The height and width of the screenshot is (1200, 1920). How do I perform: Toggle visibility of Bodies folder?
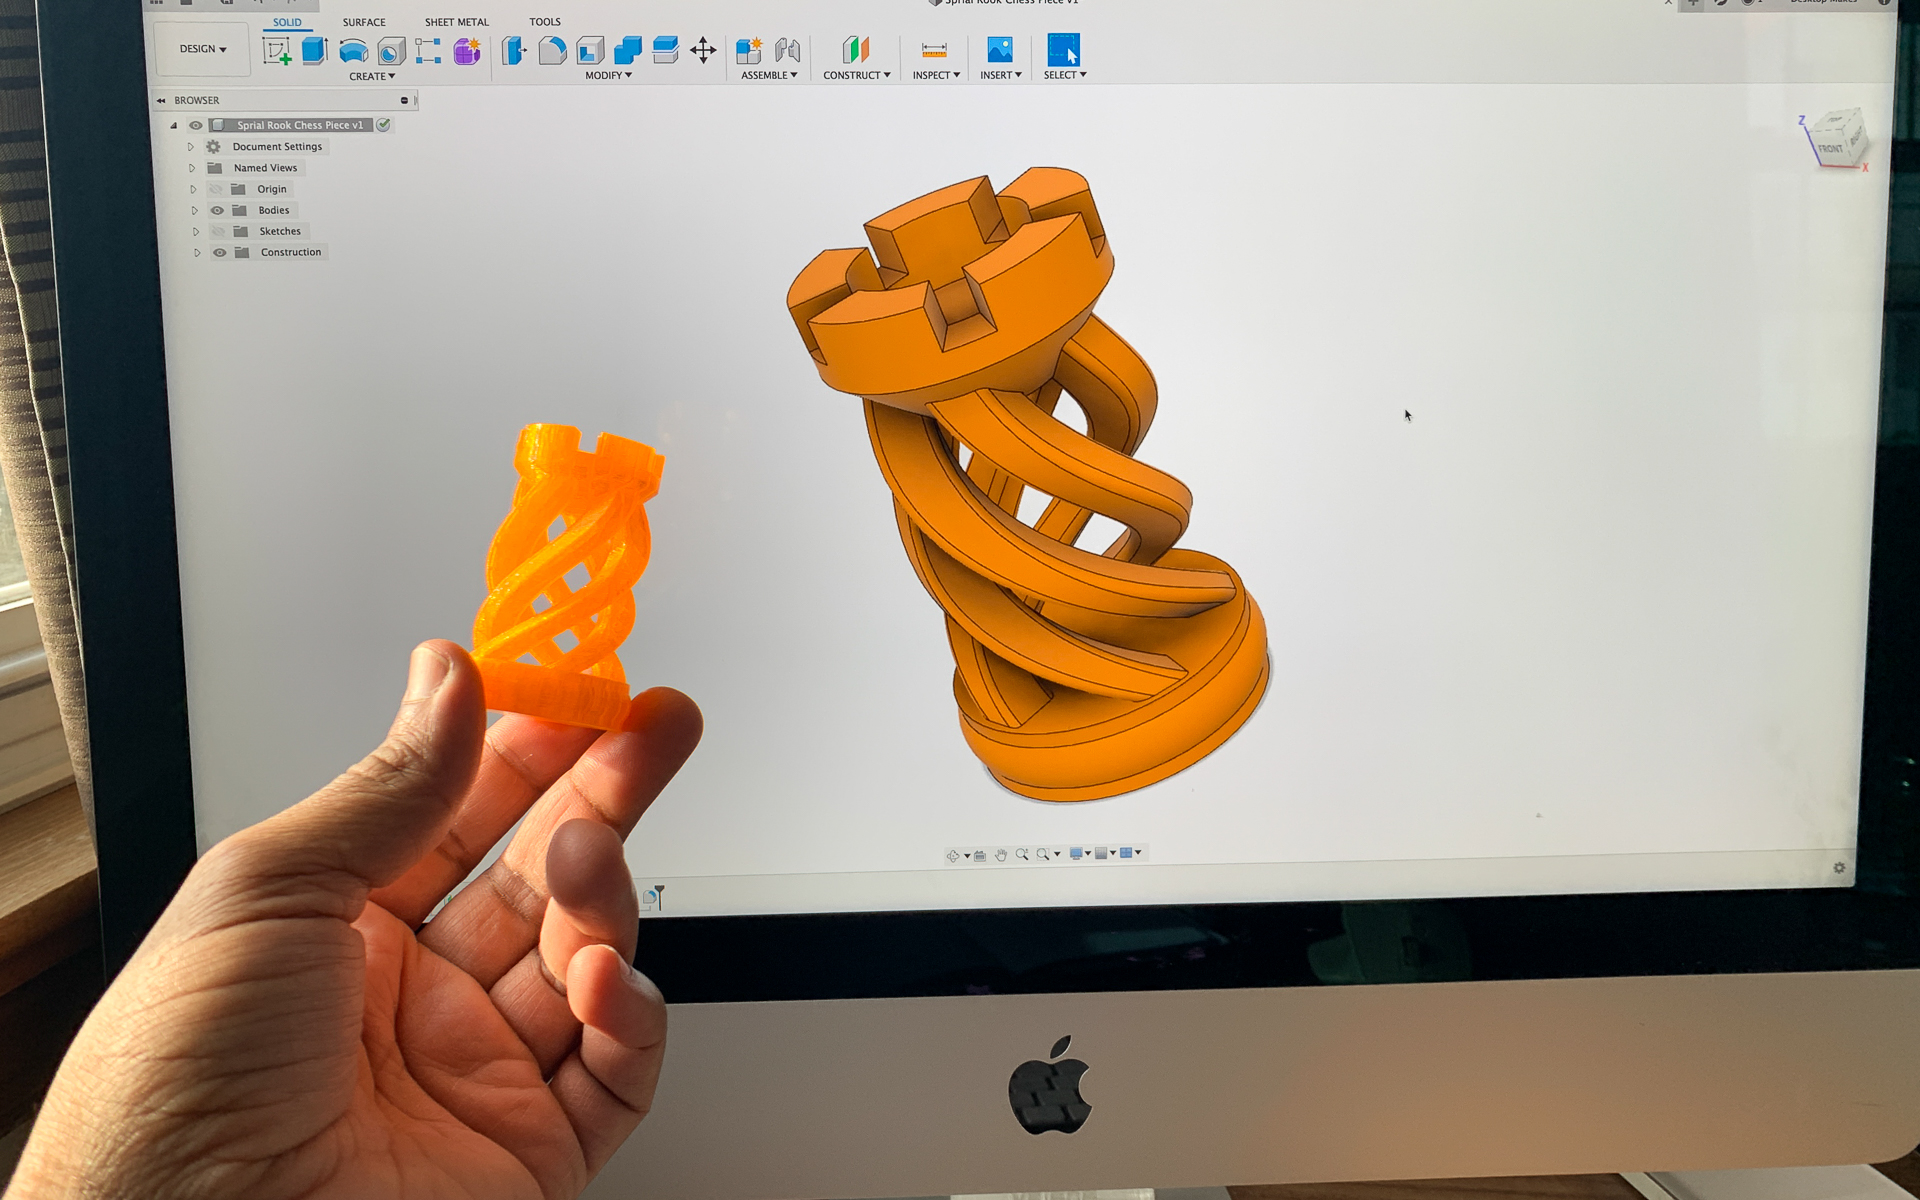(218, 210)
